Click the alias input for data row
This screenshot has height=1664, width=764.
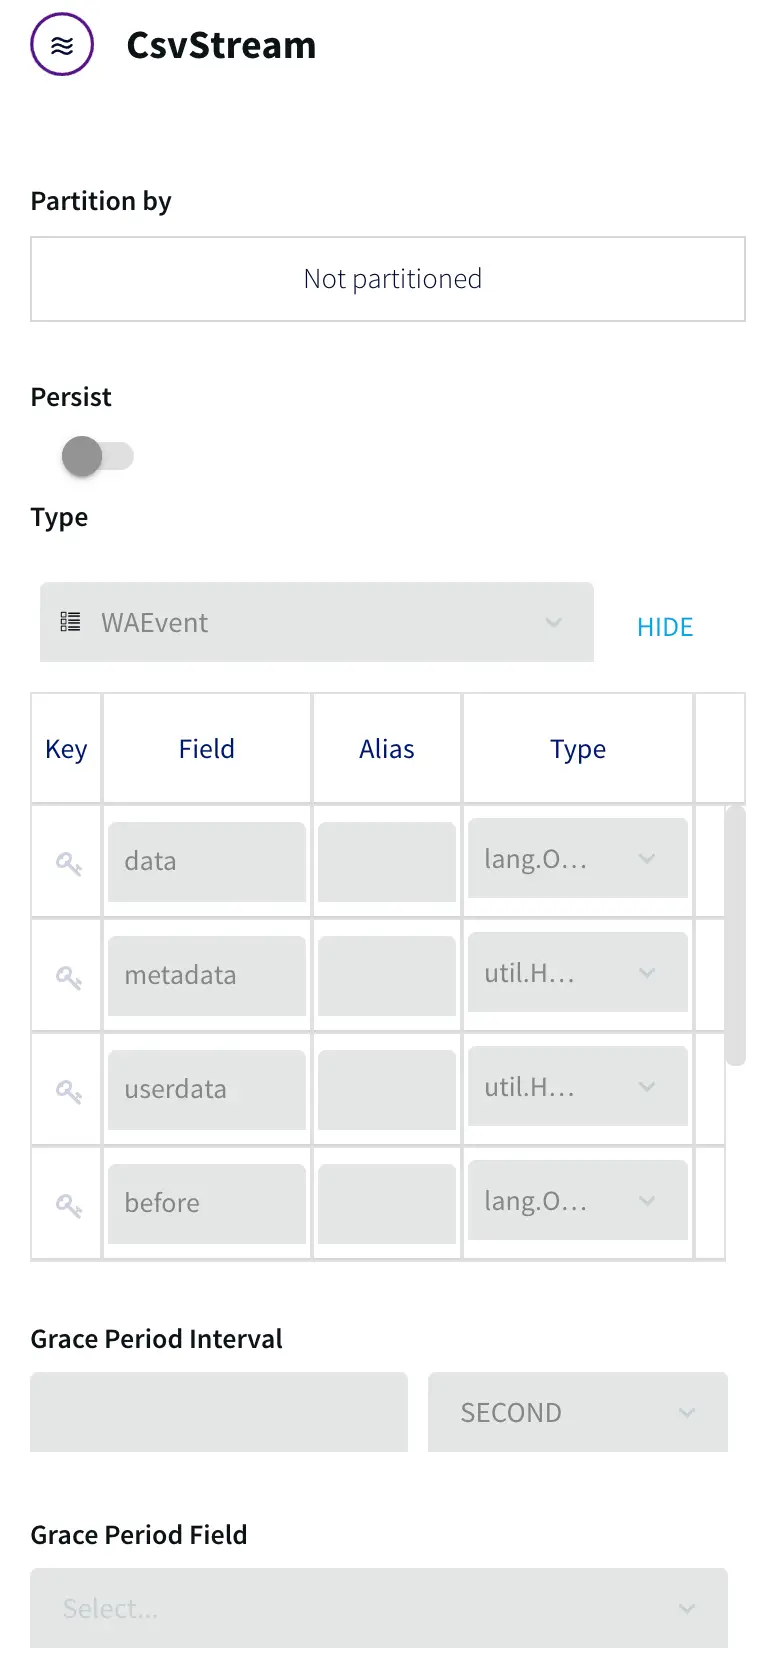coord(387,862)
